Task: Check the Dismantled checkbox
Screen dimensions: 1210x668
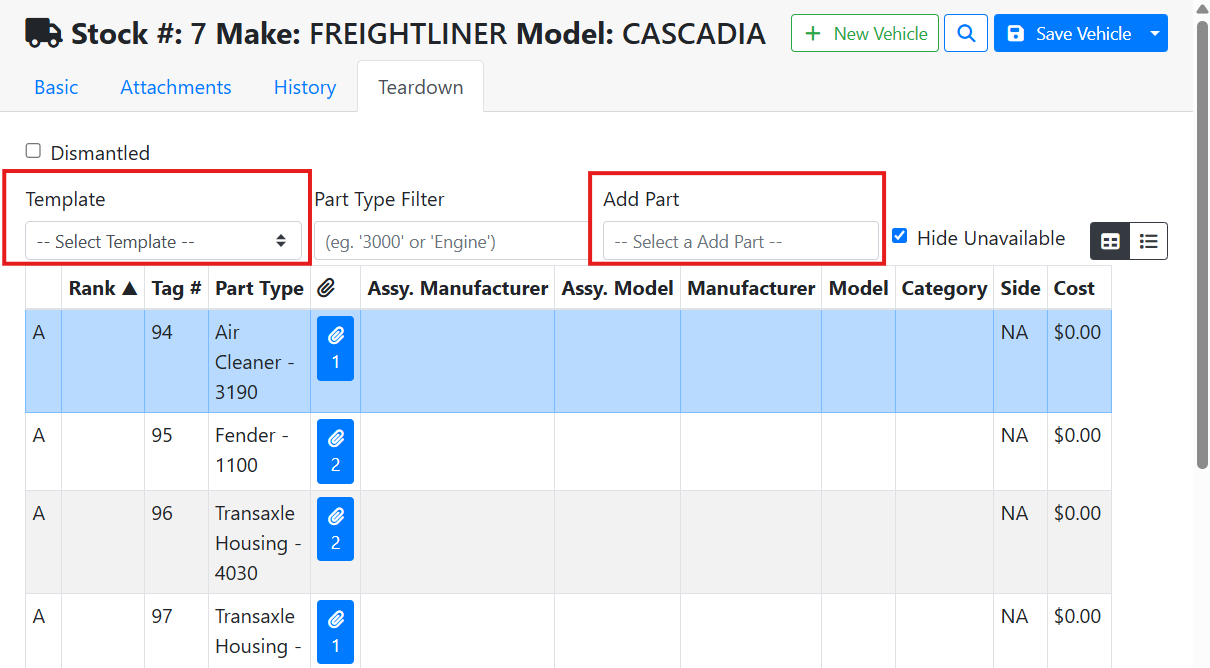Action: click(33, 151)
